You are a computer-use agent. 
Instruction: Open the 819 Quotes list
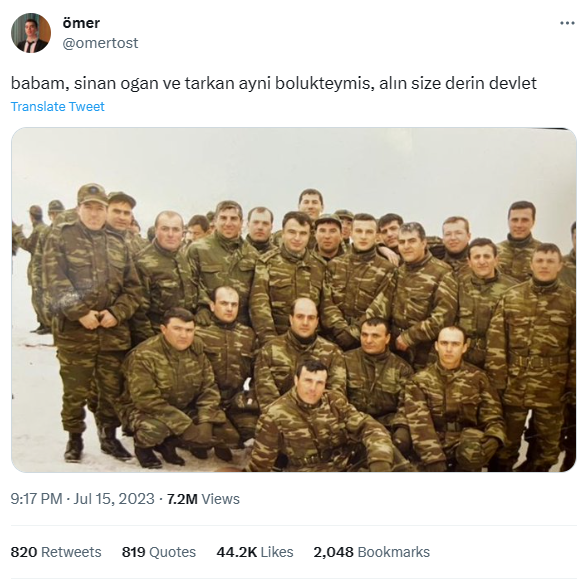159,552
